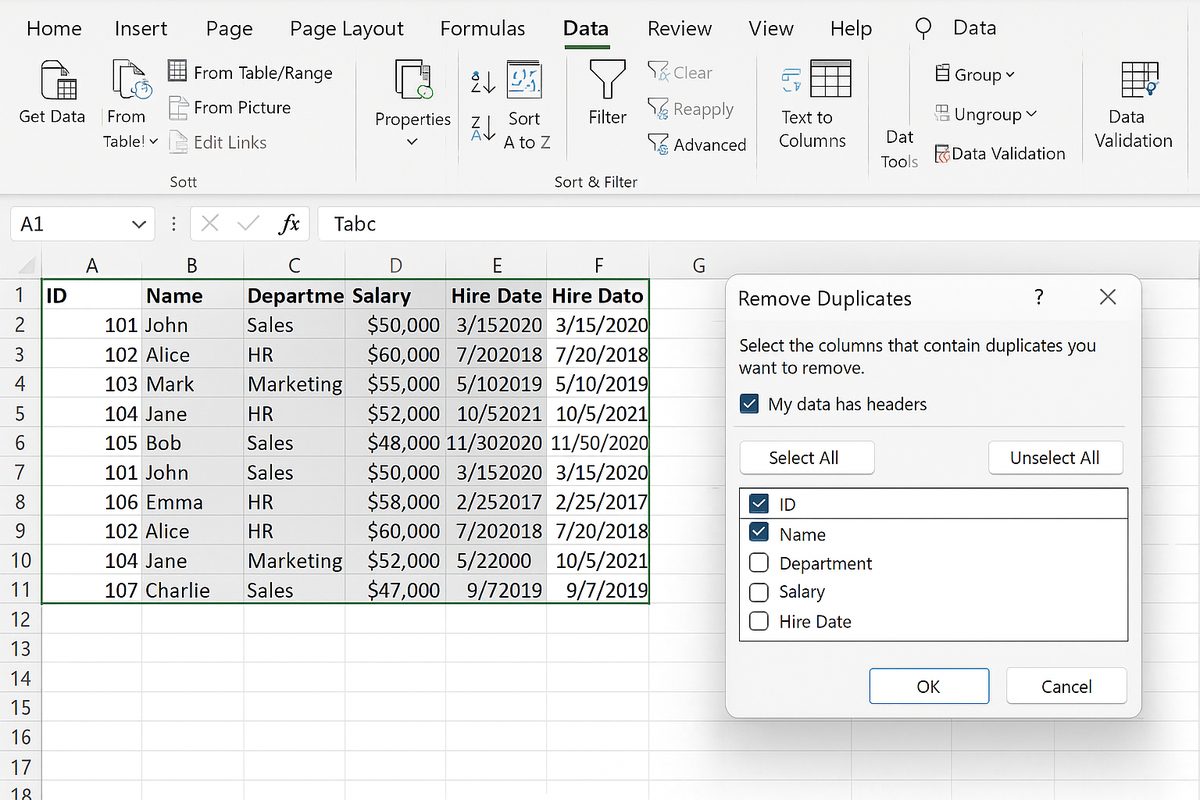This screenshot has width=1200, height=800.
Task: Select the row 12 header
Action: click(20, 620)
